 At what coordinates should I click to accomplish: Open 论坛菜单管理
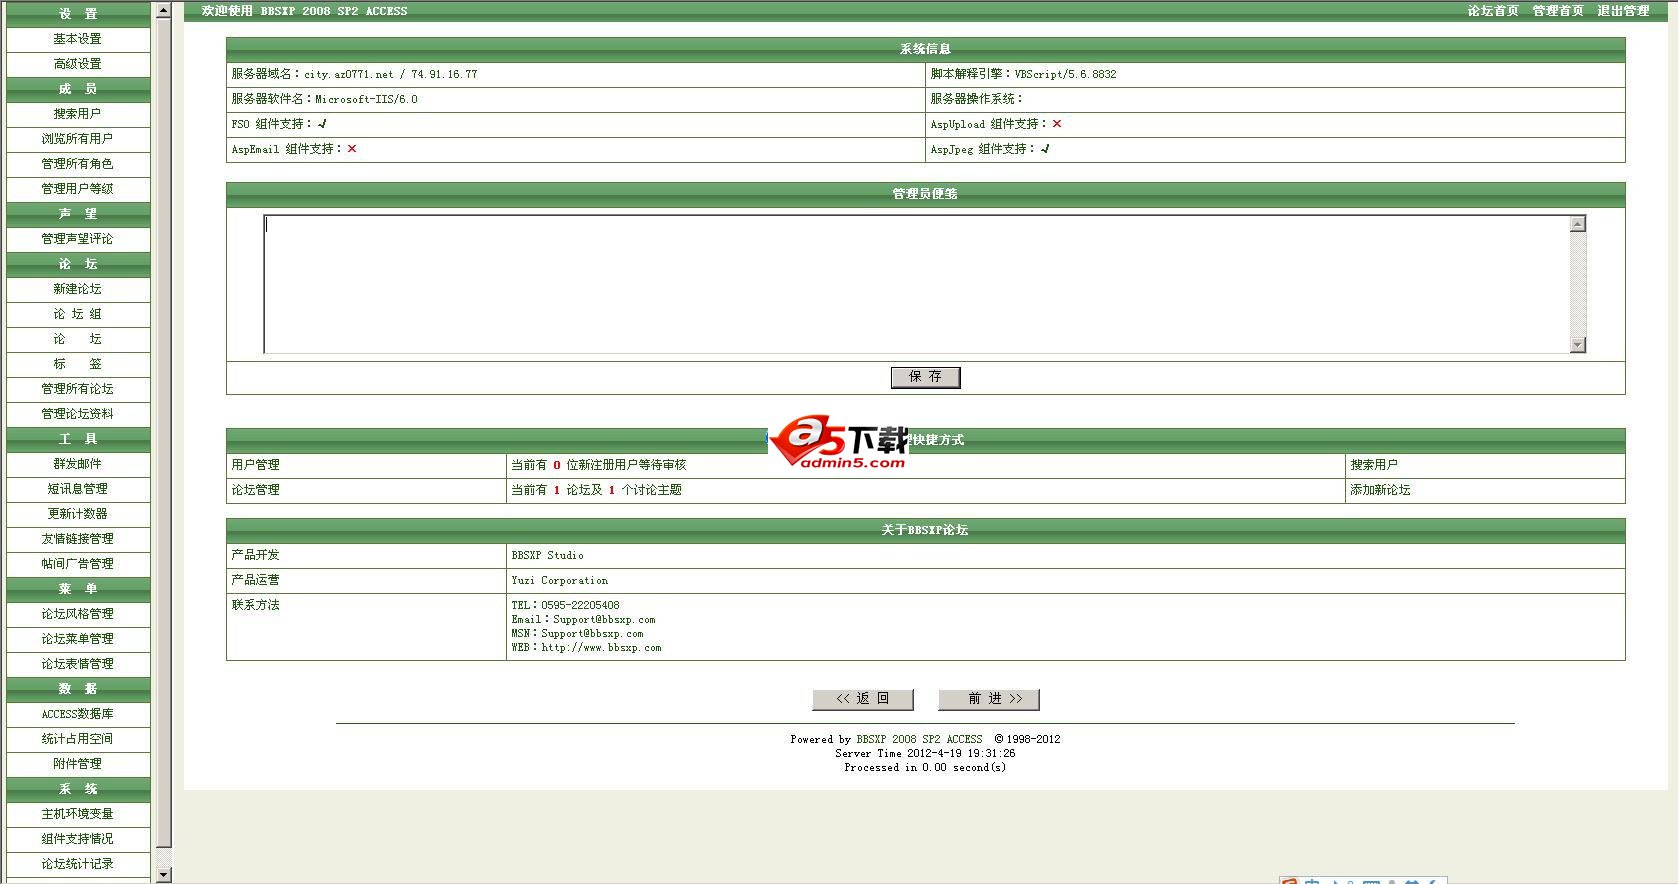(x=77, y=639)
